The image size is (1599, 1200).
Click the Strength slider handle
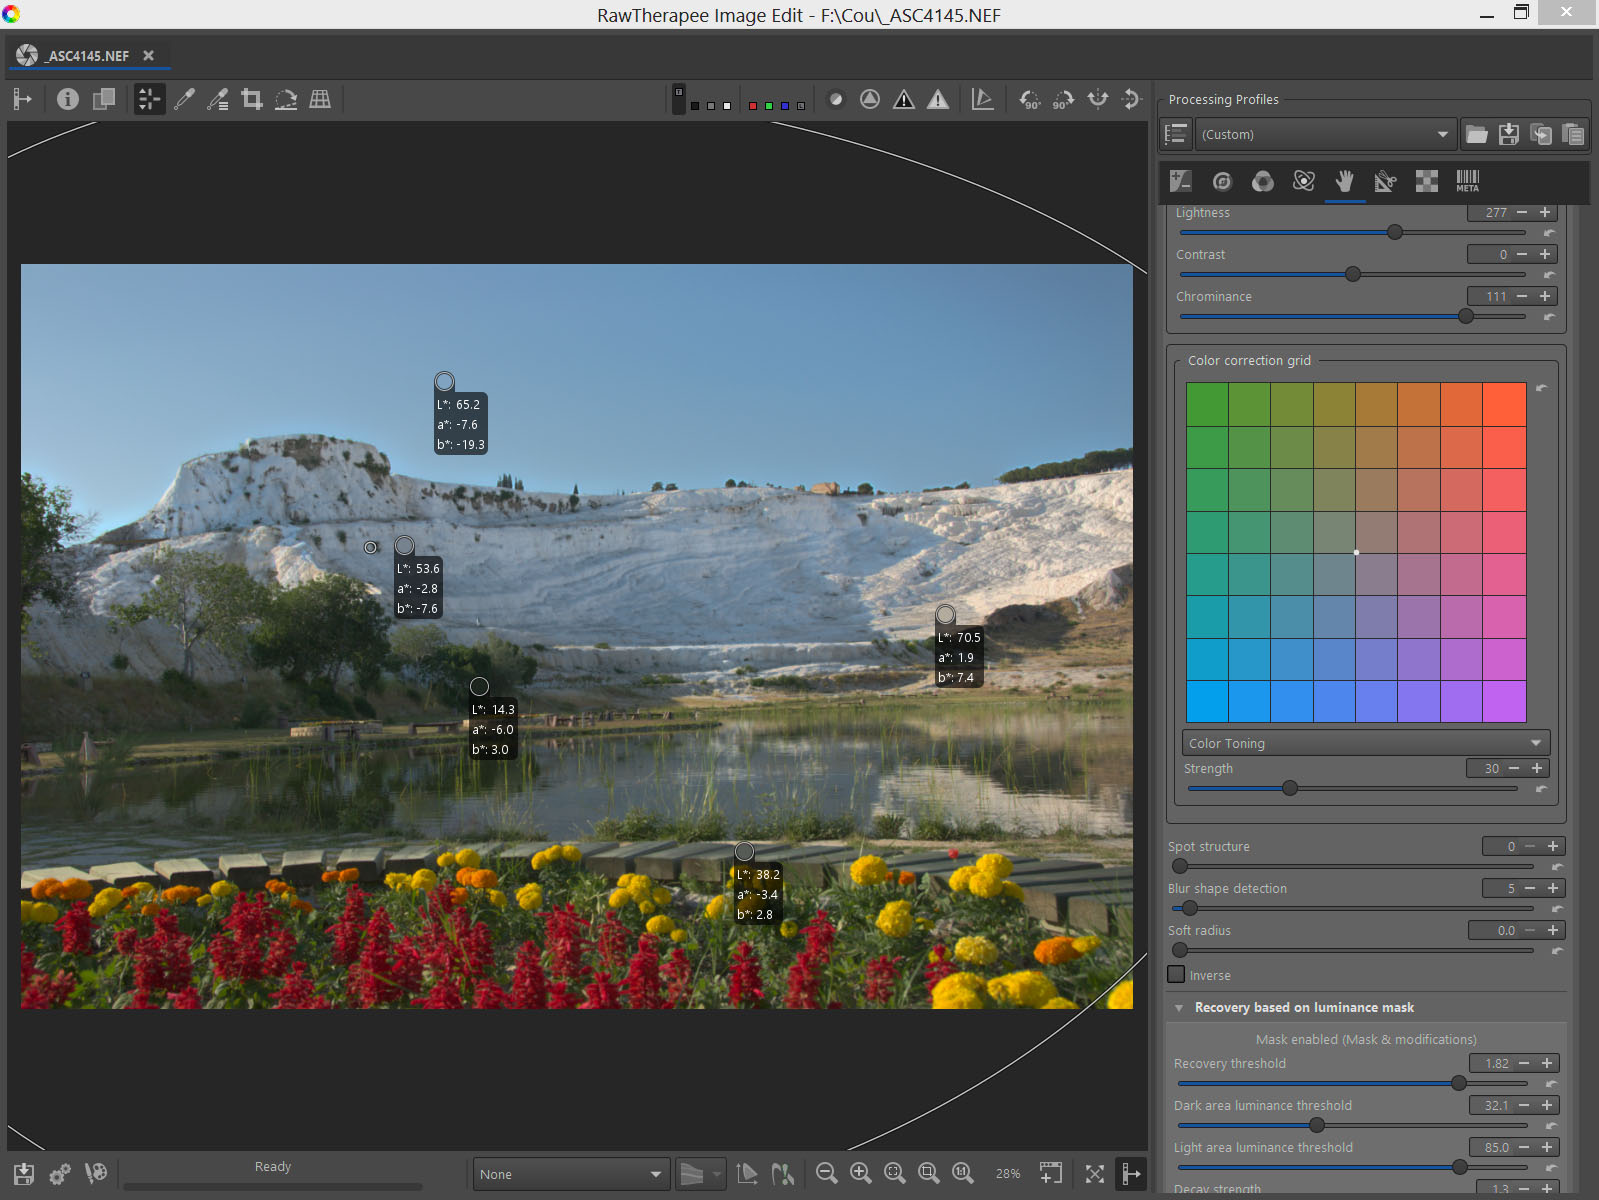(x=1290, y=788)
